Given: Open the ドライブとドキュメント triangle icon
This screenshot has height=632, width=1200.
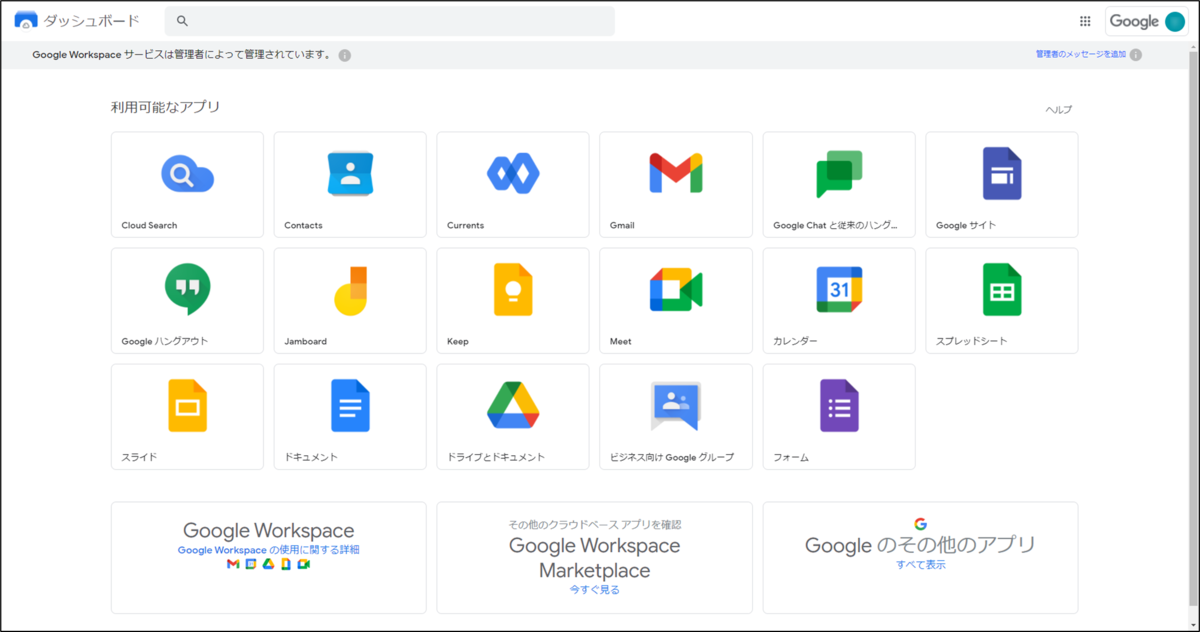Looking at the screenshot, I should coord(513,405).
